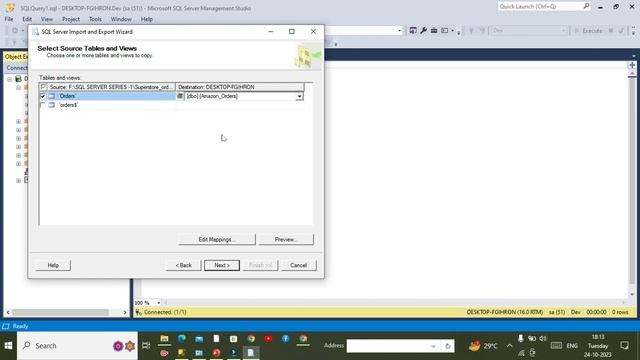This screenshot has width=640, height=360.
Task: Open the editor zoom 100 % dropdown
Action: tap(159, 303)
